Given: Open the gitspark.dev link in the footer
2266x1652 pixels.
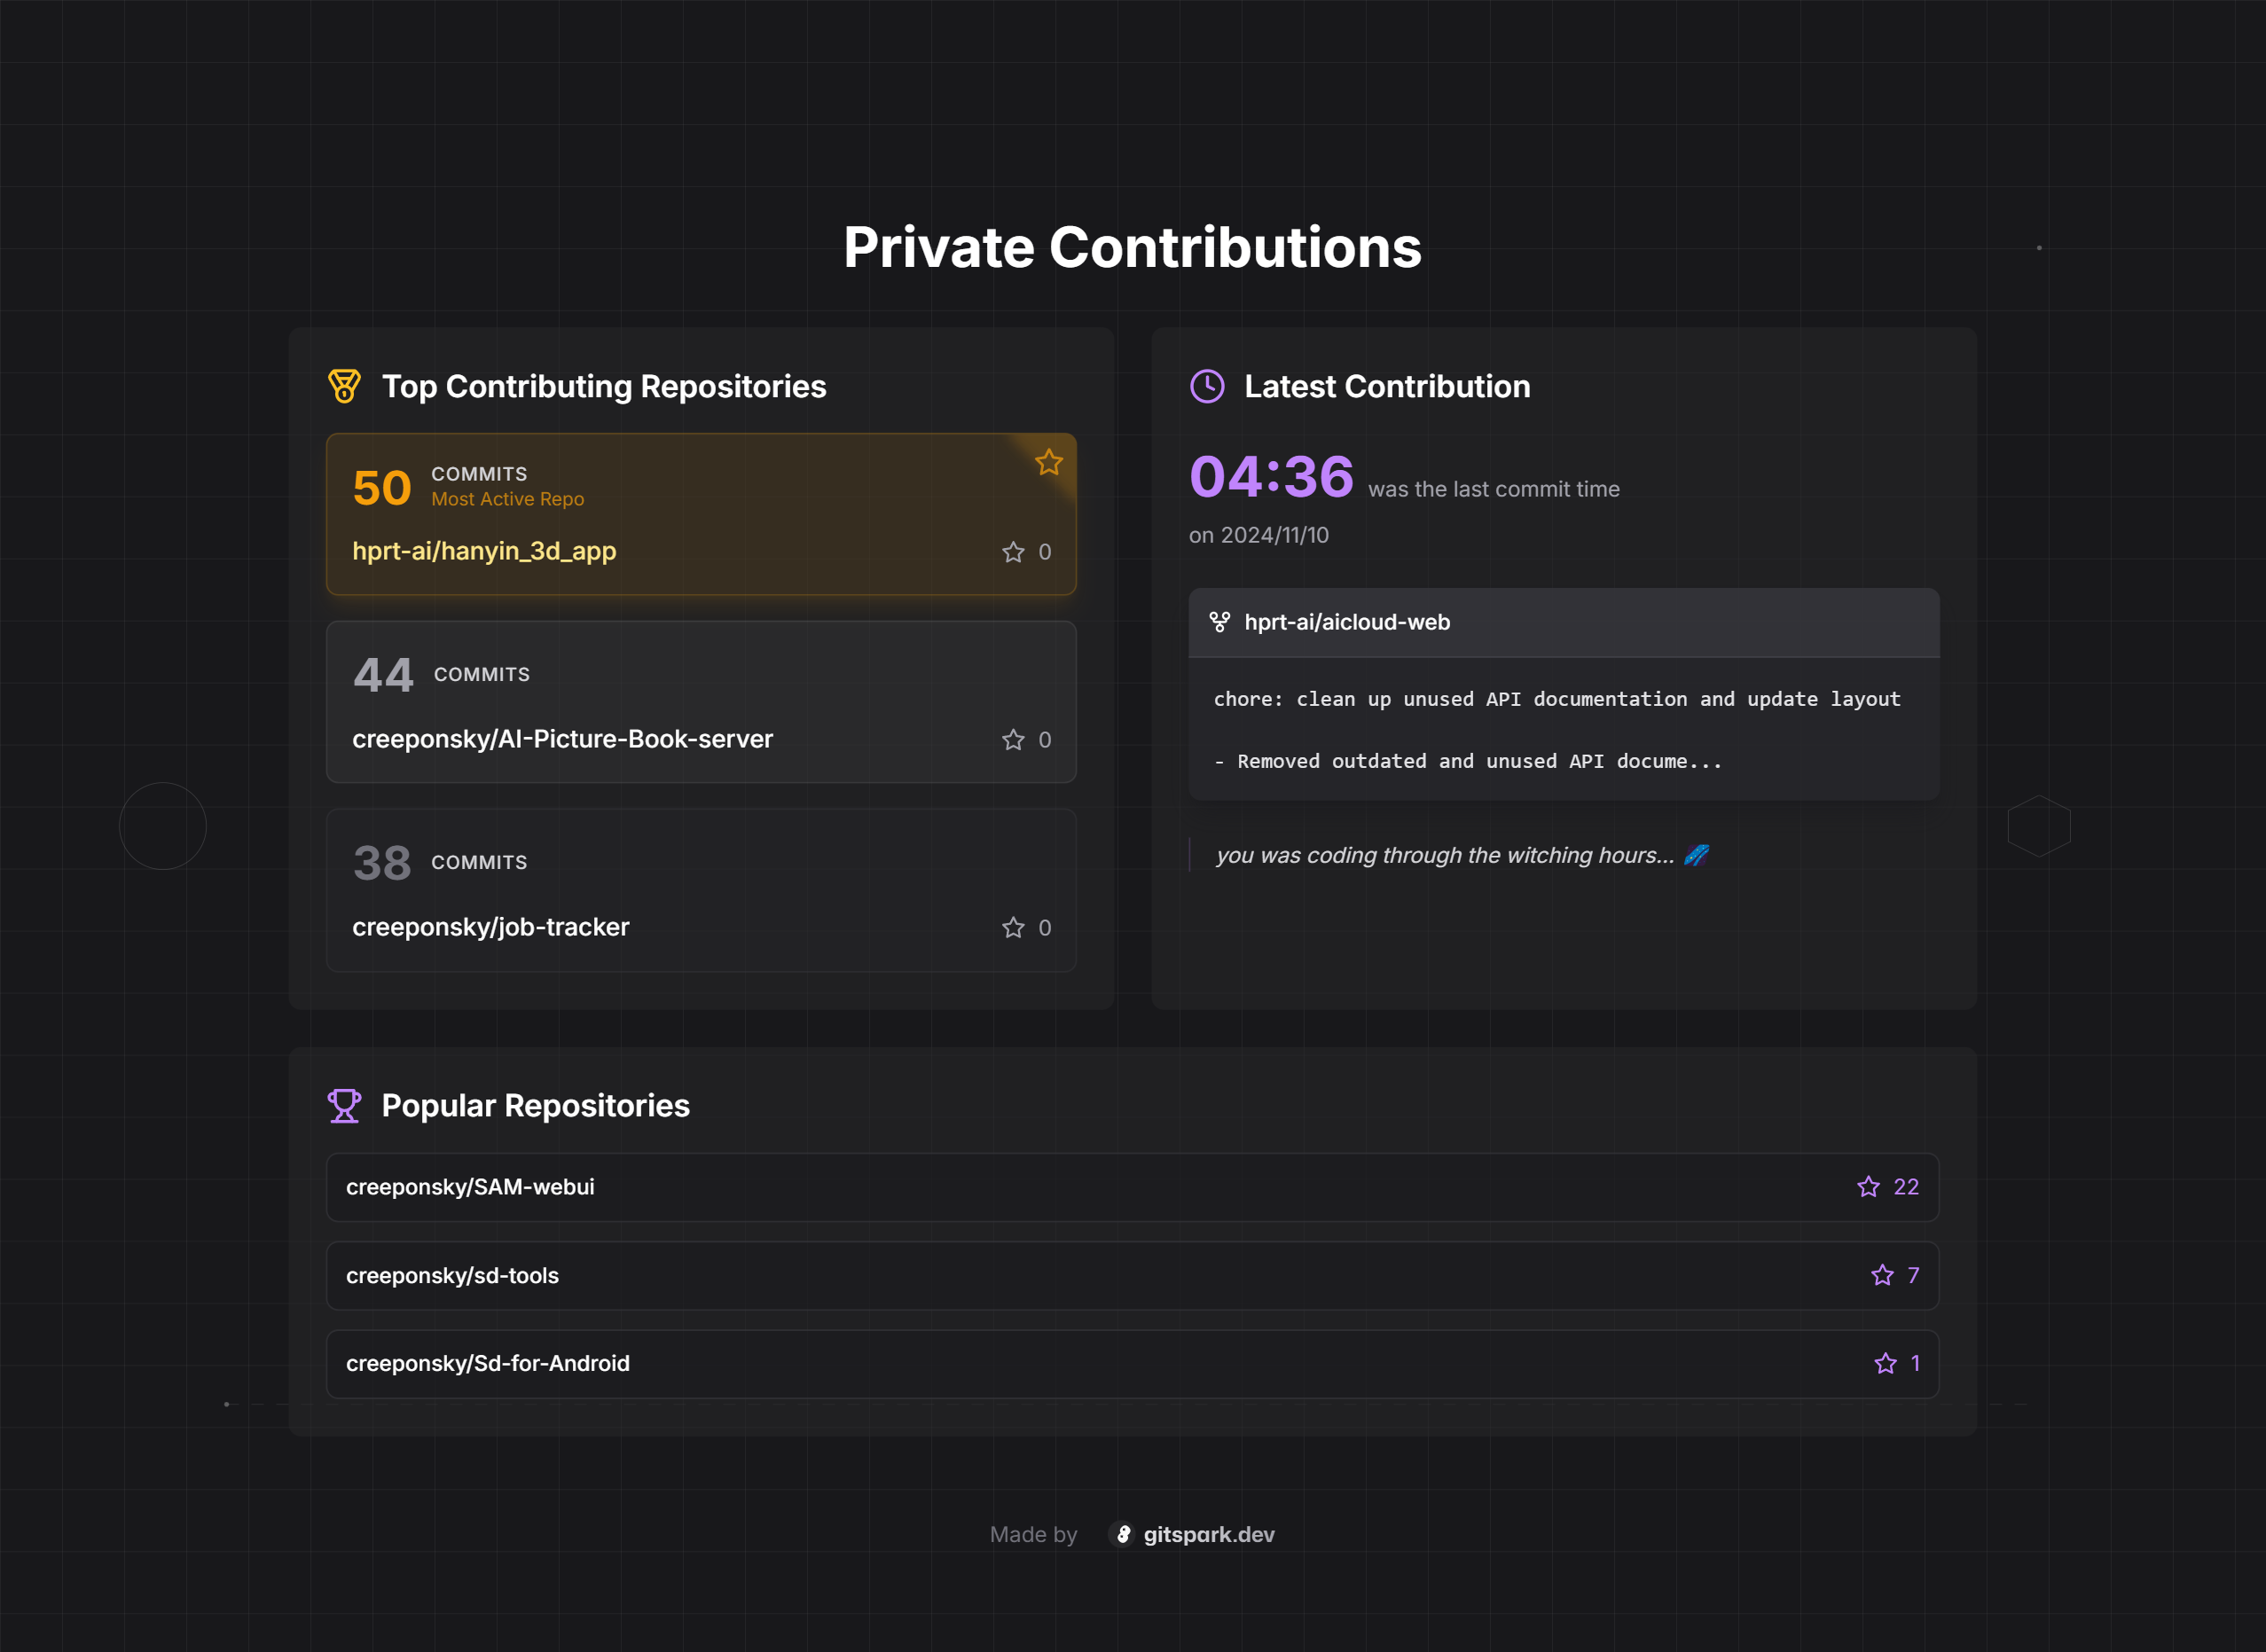Looking at the screenshot, I should tap(1209, 1534).
